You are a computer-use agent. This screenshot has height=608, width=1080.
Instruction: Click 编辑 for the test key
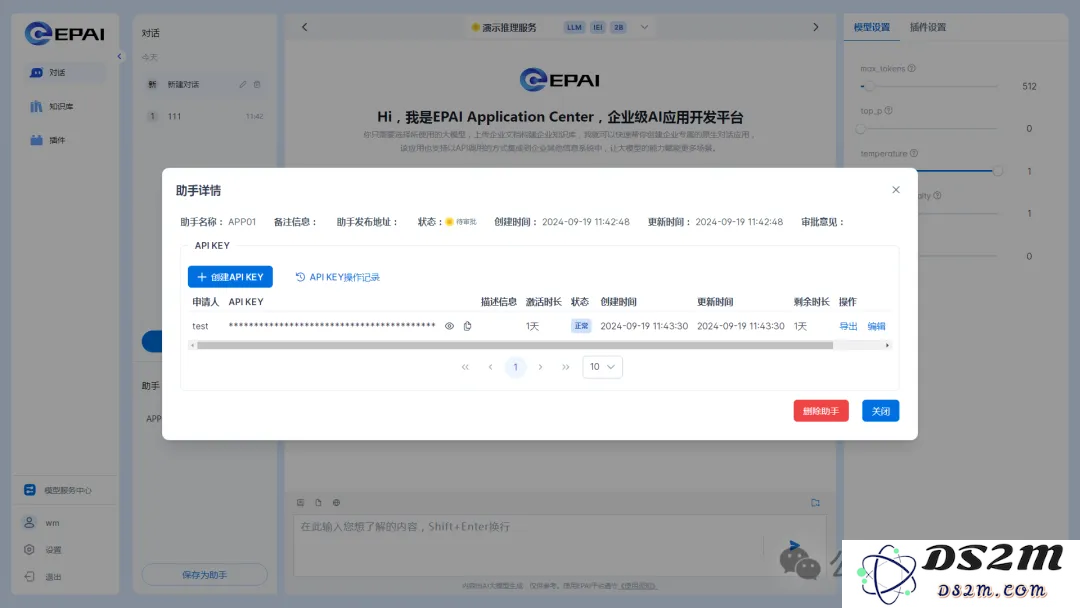876,326
